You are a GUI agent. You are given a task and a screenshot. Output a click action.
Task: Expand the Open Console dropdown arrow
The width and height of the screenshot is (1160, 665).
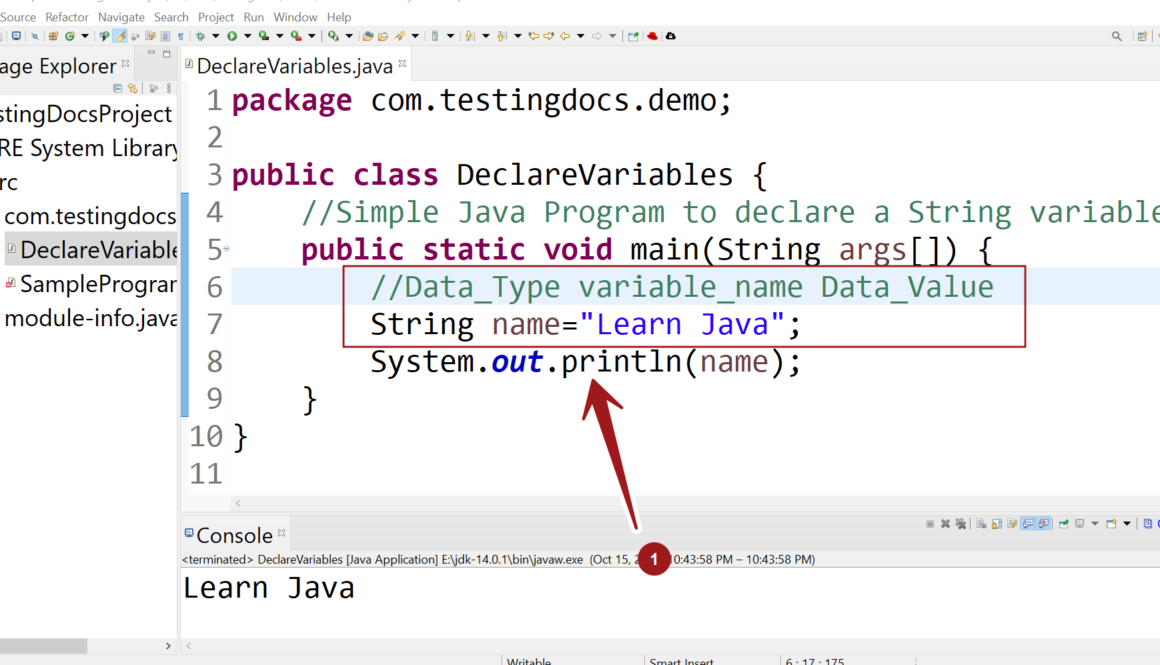point(1126,523)
